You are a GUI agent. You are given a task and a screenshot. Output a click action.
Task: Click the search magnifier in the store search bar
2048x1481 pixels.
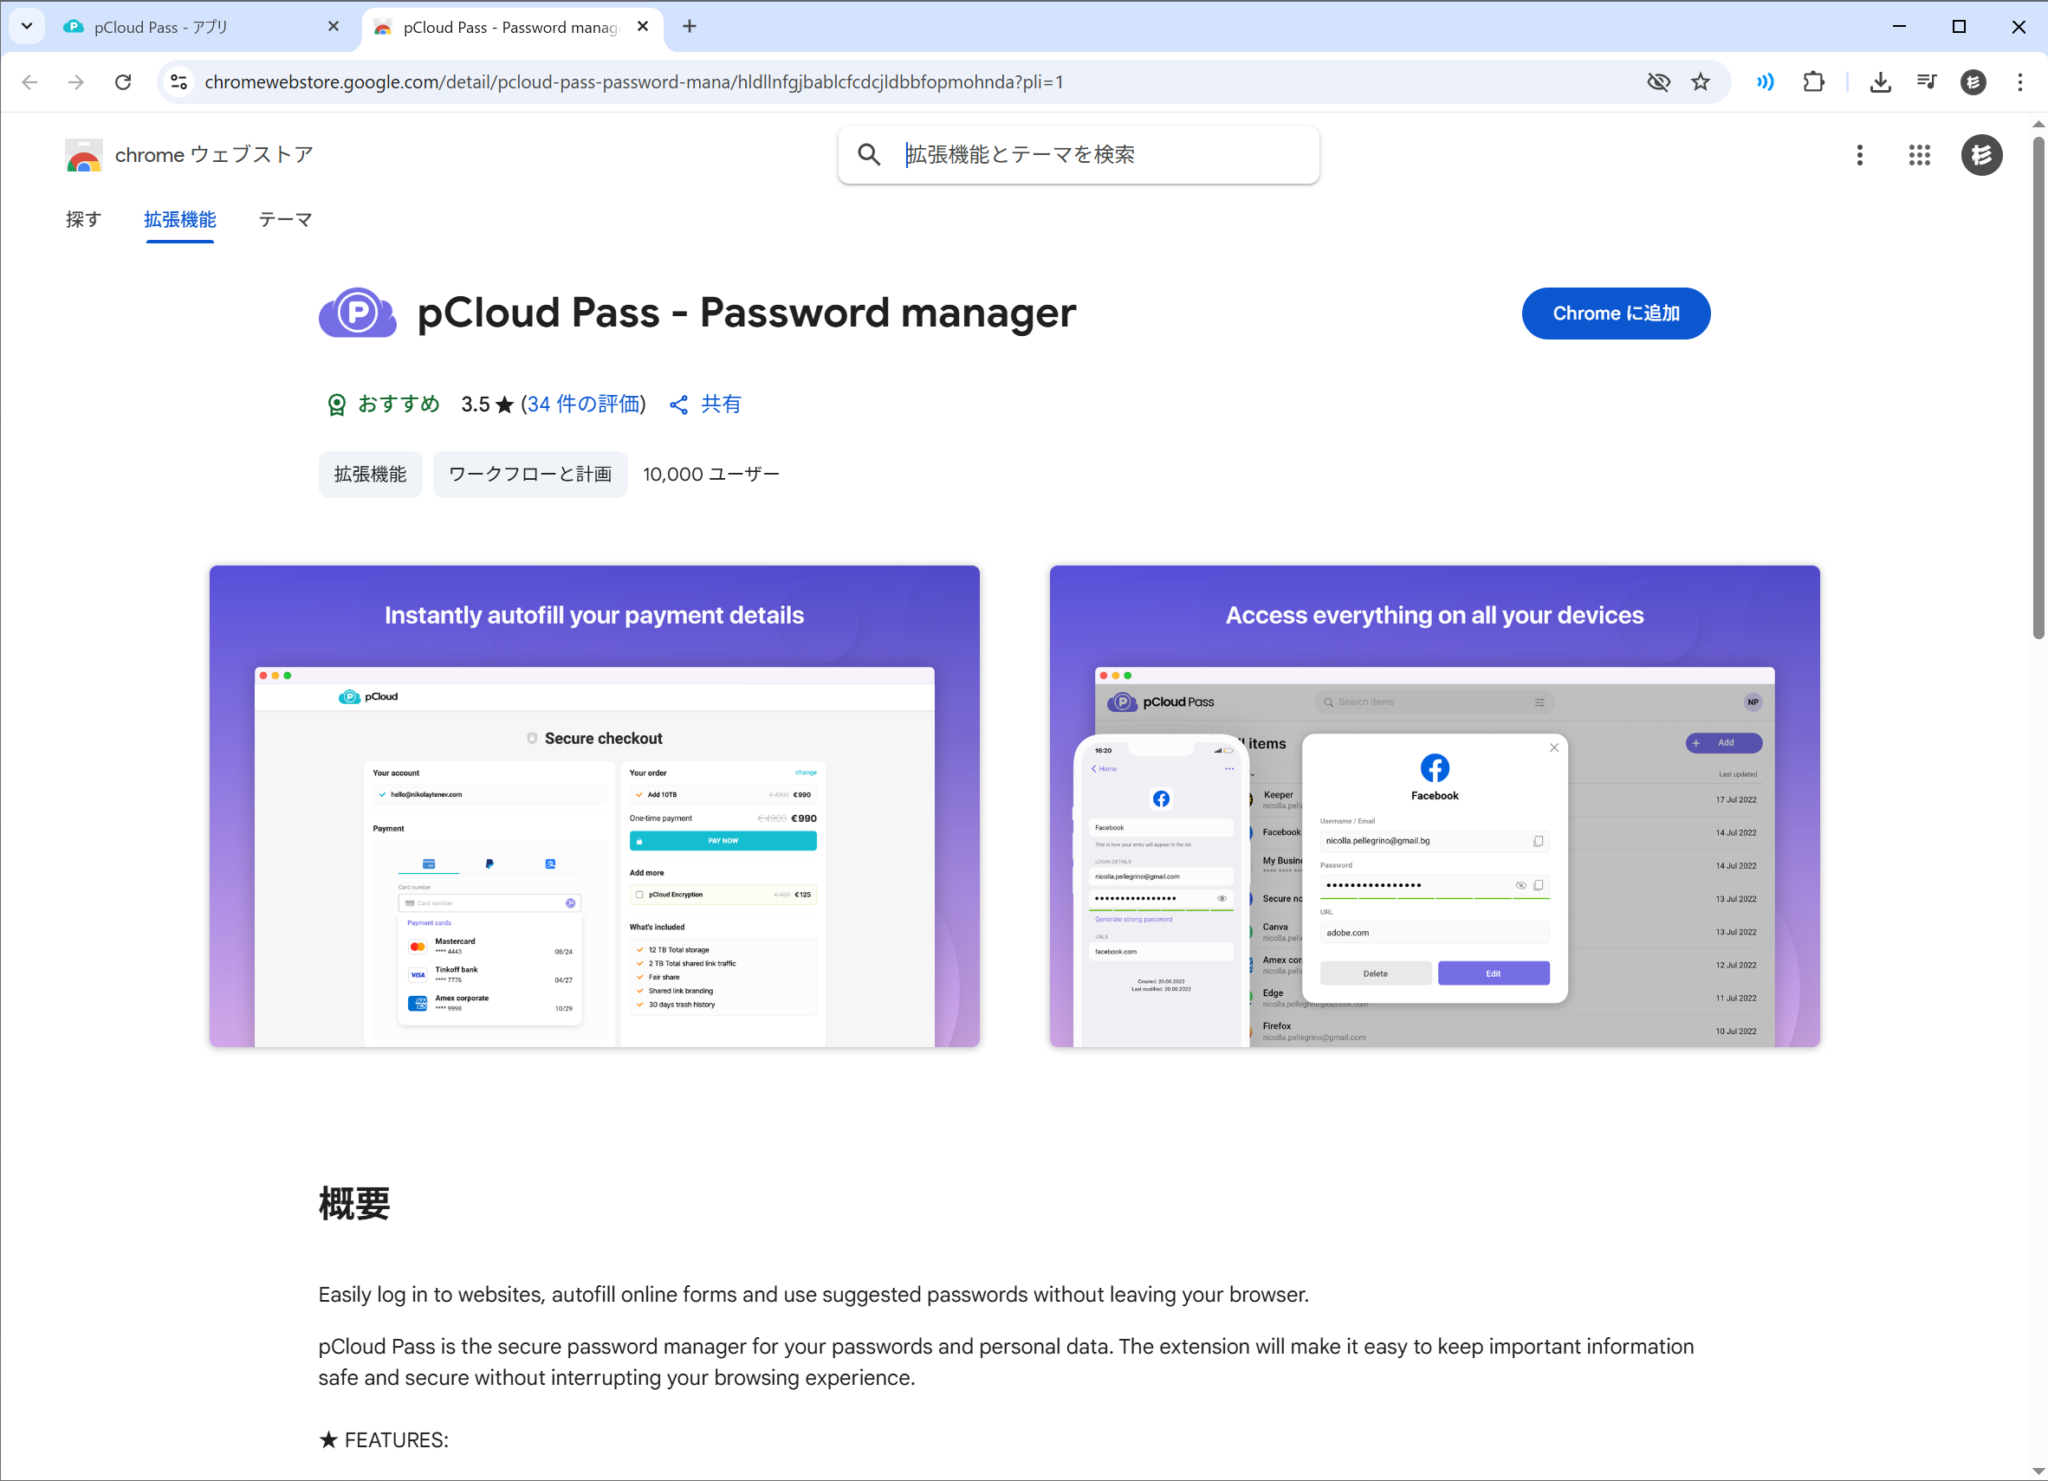pos(869,154)
